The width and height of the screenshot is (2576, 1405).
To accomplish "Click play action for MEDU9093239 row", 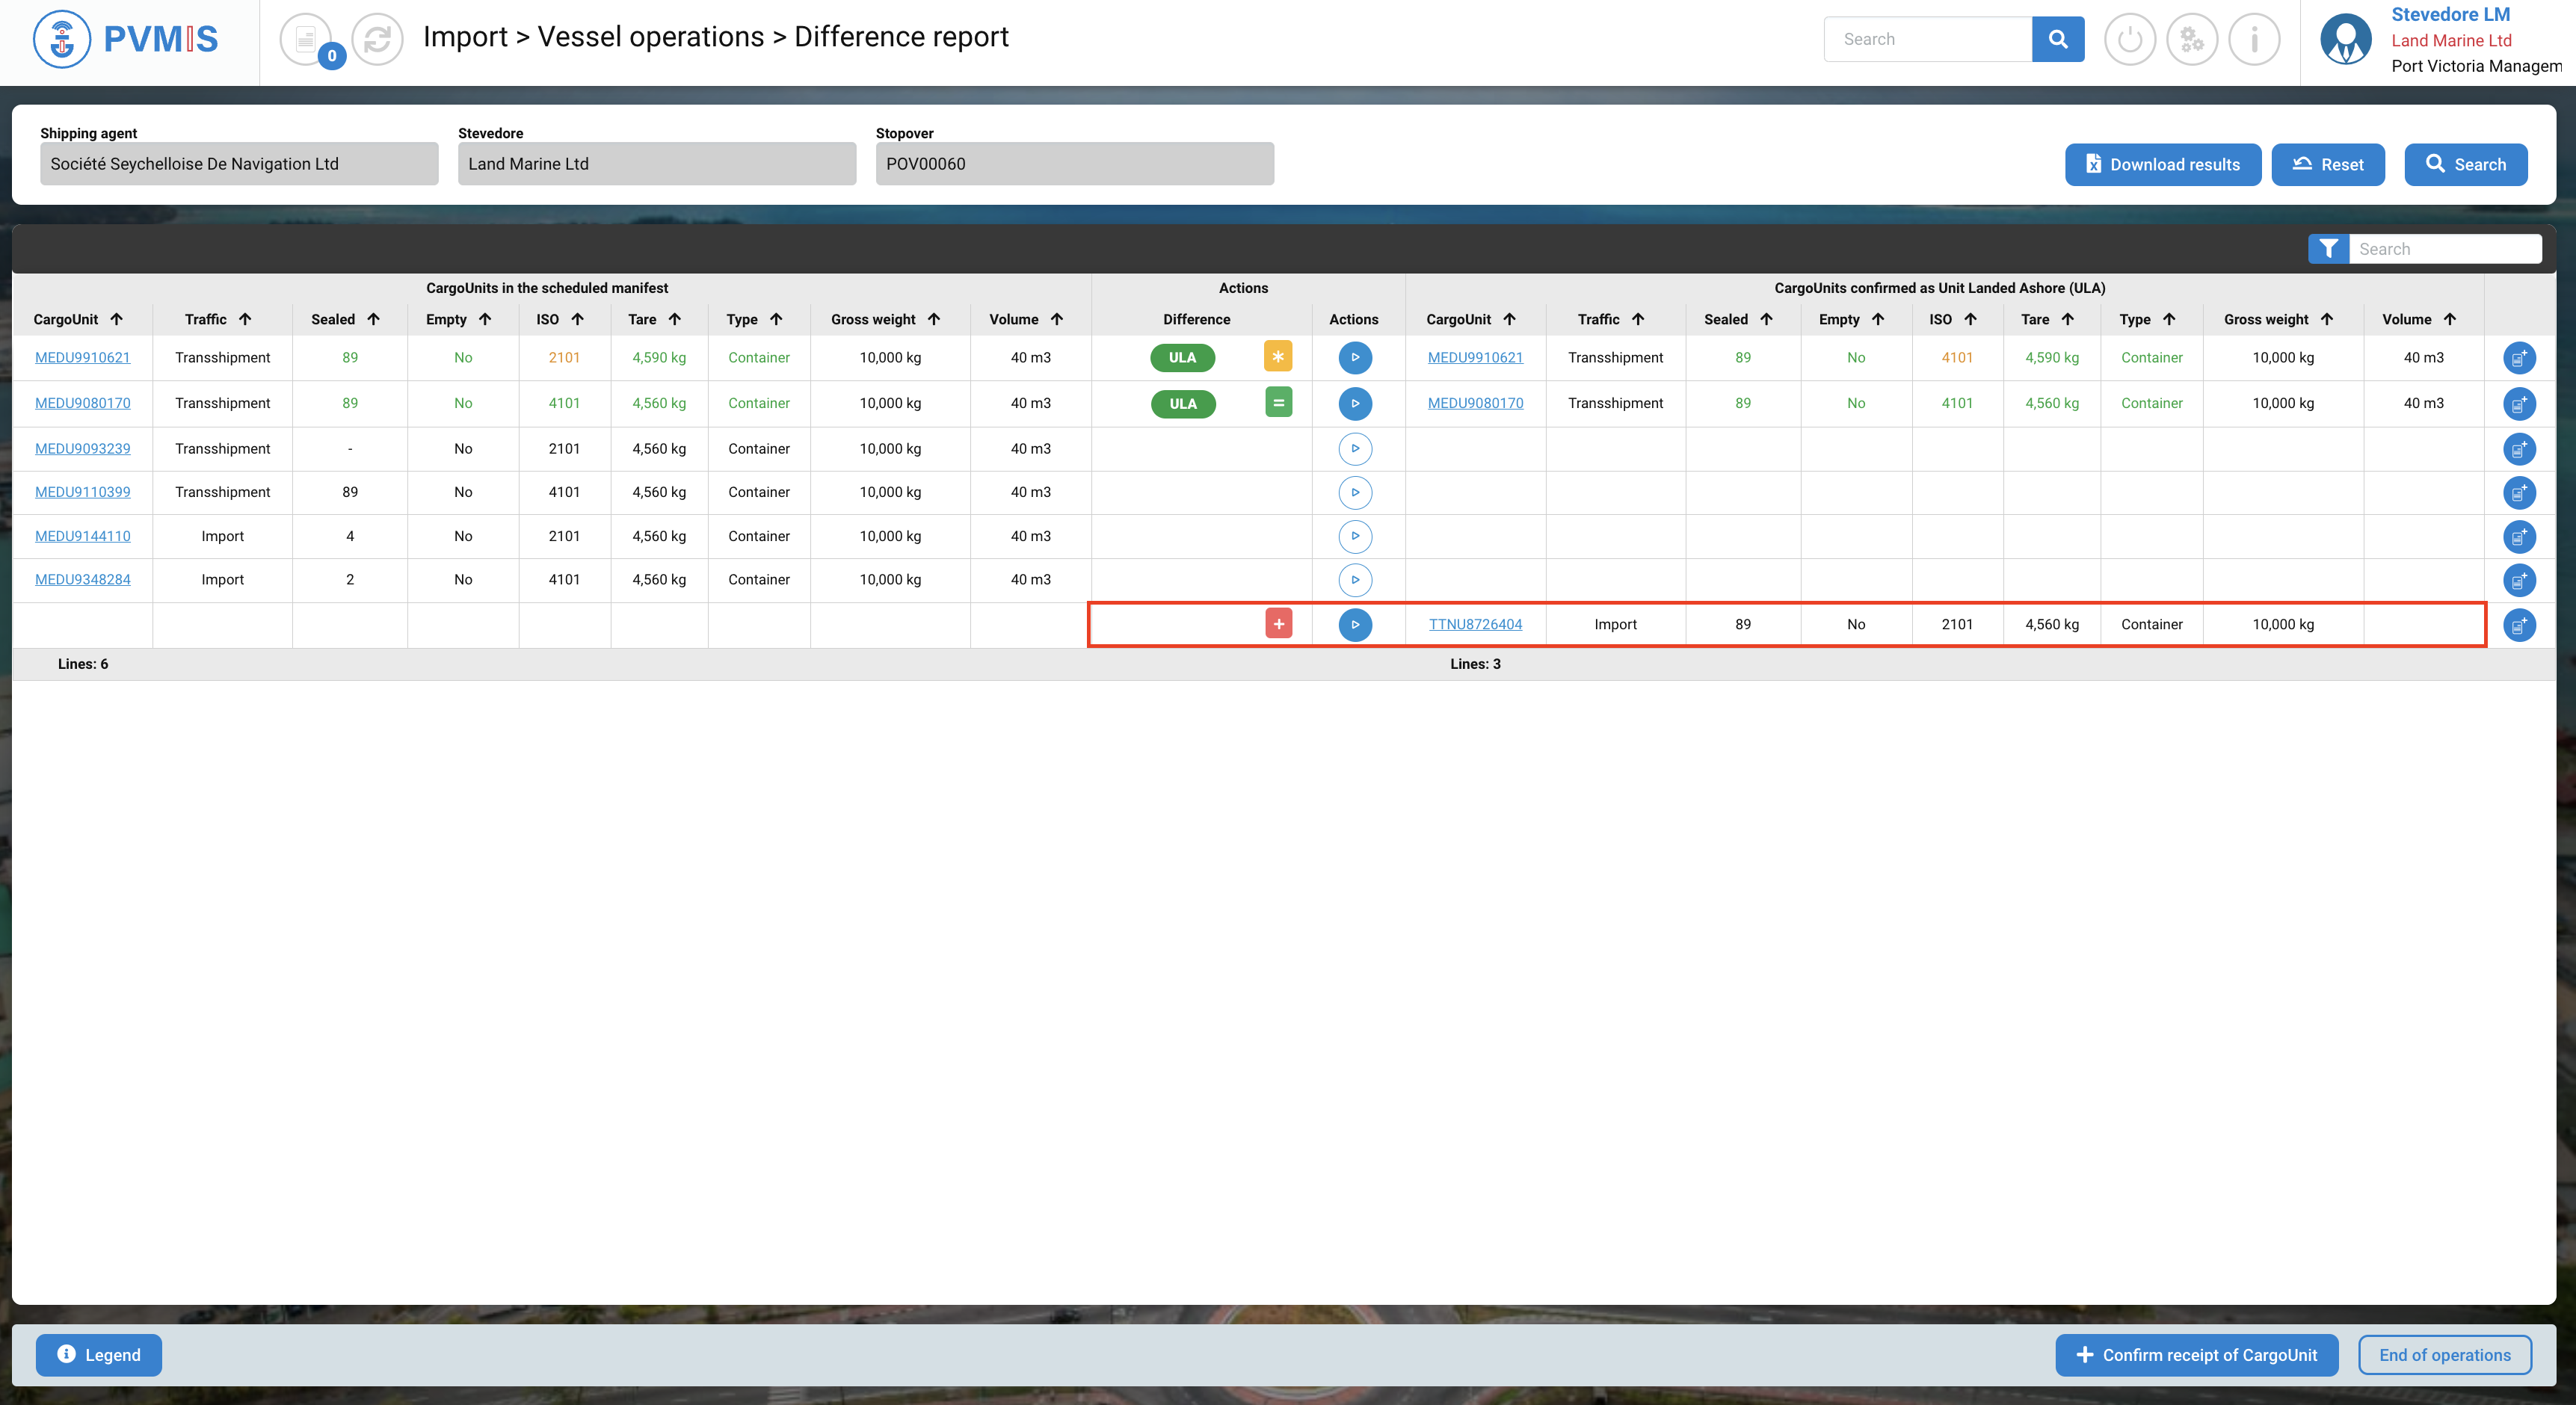I will click(x=1354, y=449).
